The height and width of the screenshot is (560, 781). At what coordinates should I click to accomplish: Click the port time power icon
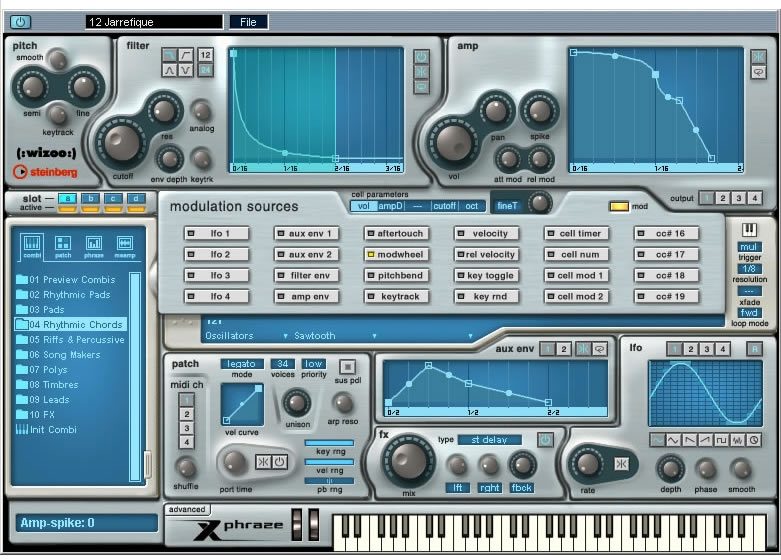coord(280,462)
